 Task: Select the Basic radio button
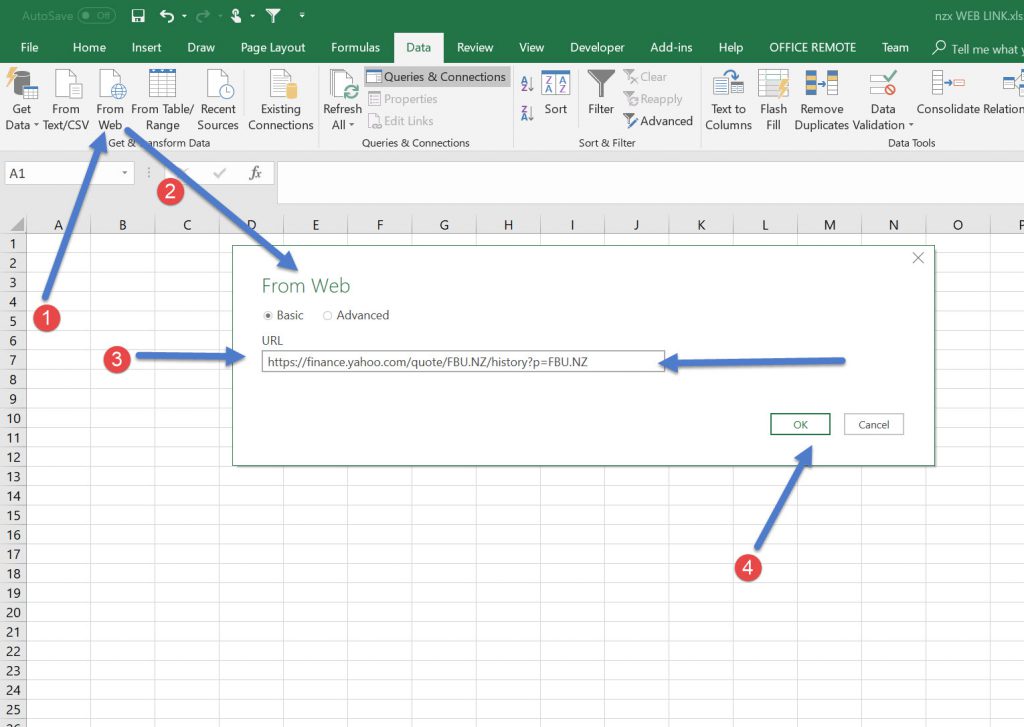click(x=268, y=315)
